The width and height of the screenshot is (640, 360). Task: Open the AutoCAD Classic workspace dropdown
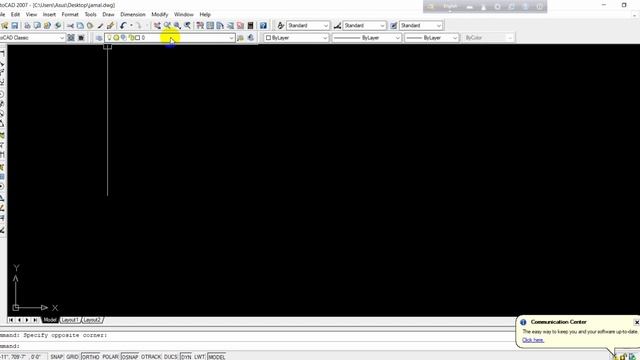[62, 38]
